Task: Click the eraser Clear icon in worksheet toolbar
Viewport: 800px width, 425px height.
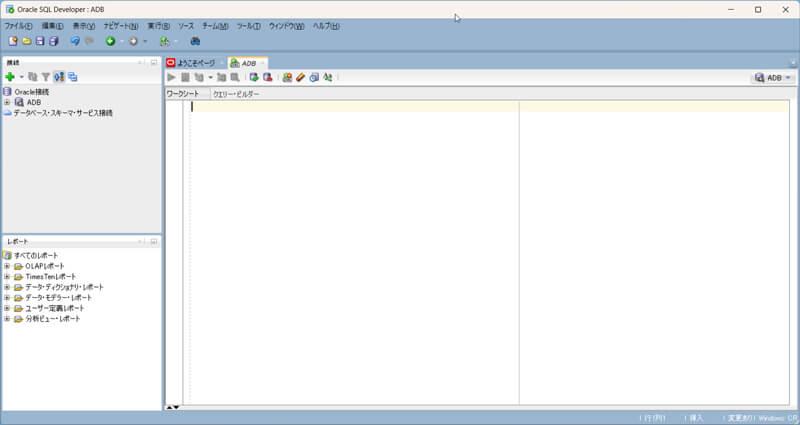Action: (301, 78)
